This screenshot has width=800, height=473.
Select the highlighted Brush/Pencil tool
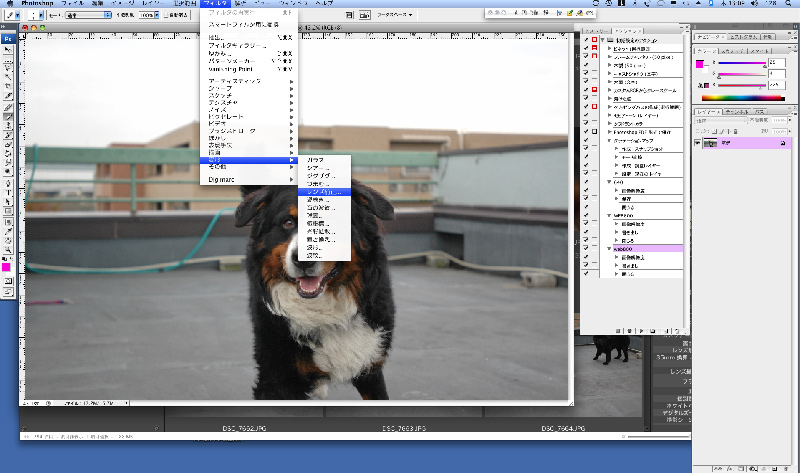[8, 117]
